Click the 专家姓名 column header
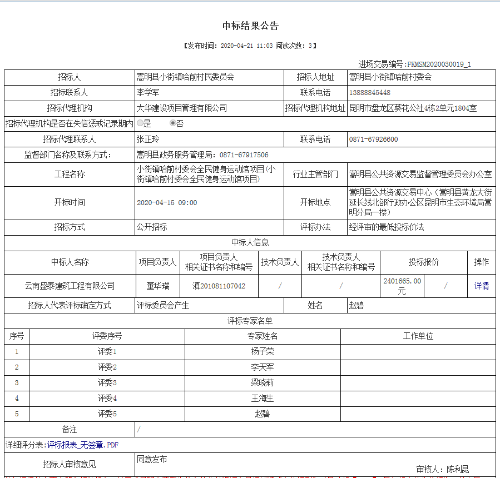This screenshot has height=478, width=500. click(x=262, y=336)
